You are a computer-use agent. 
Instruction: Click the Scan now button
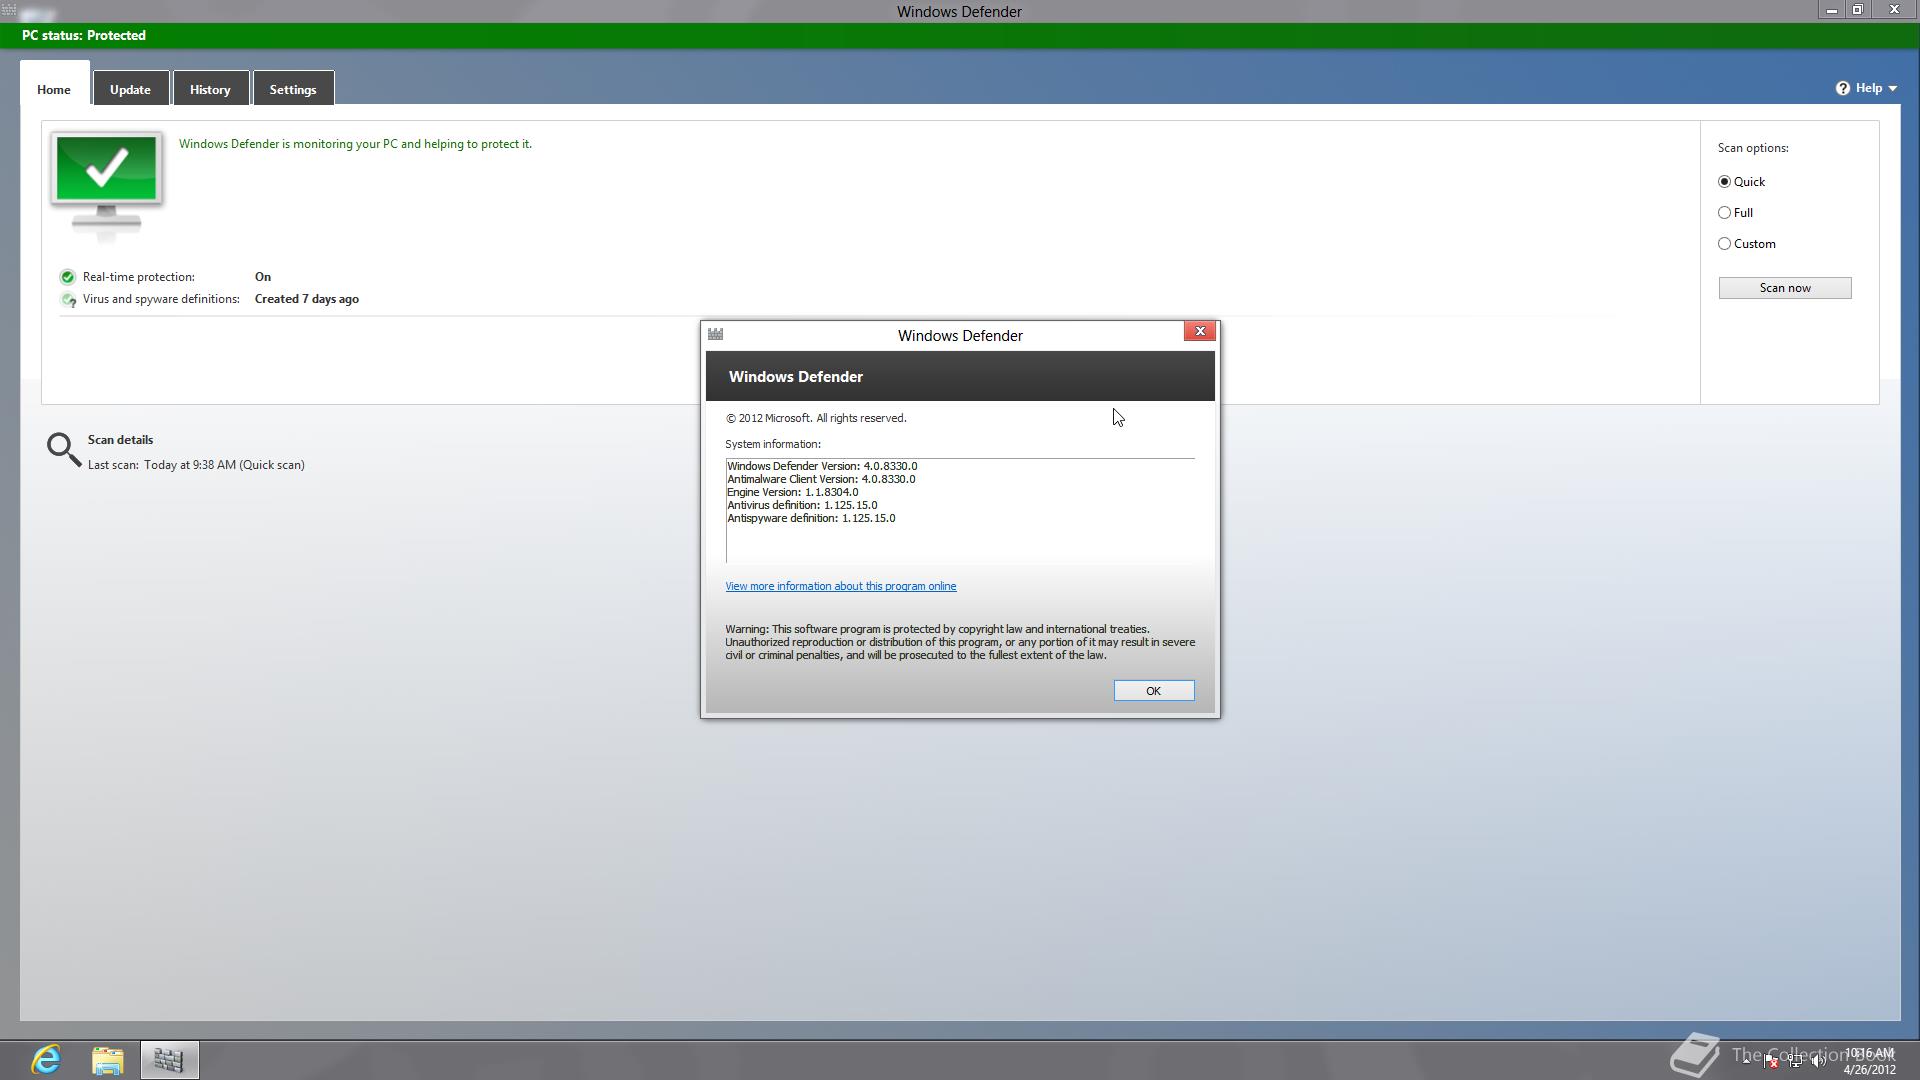(x=1785, y=288)
